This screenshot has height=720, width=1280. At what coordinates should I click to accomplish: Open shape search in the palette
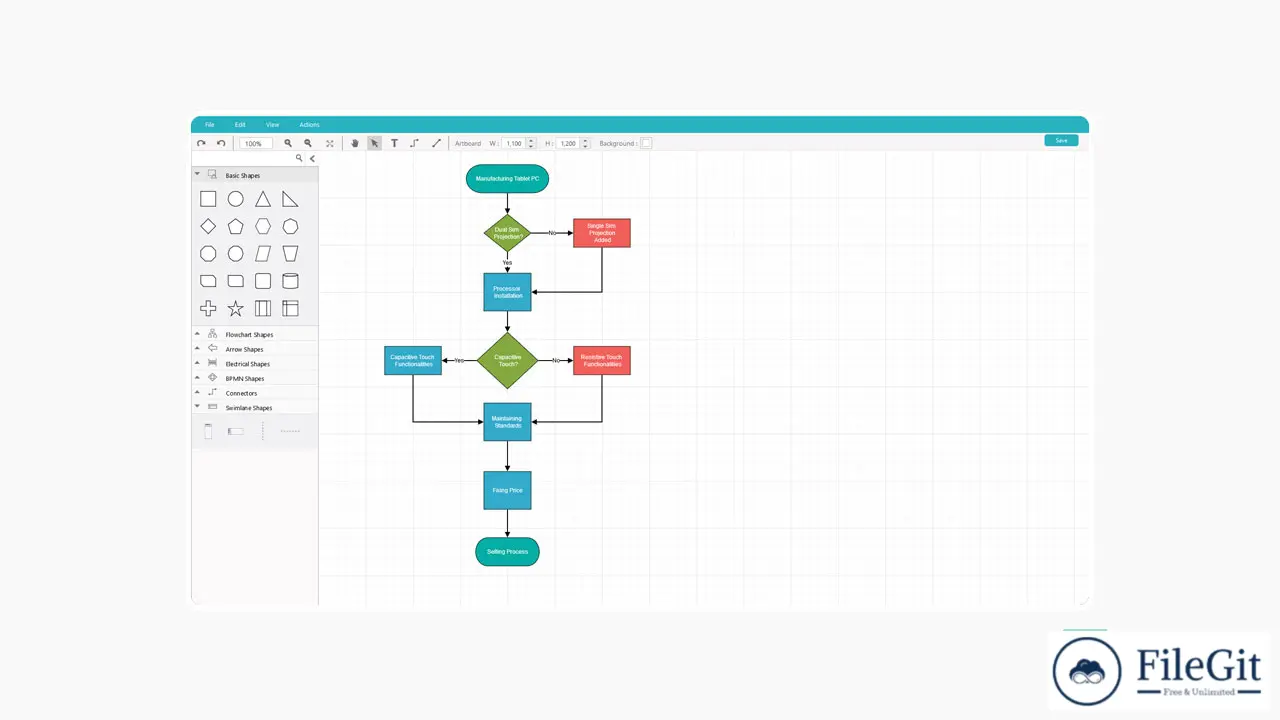298,158
